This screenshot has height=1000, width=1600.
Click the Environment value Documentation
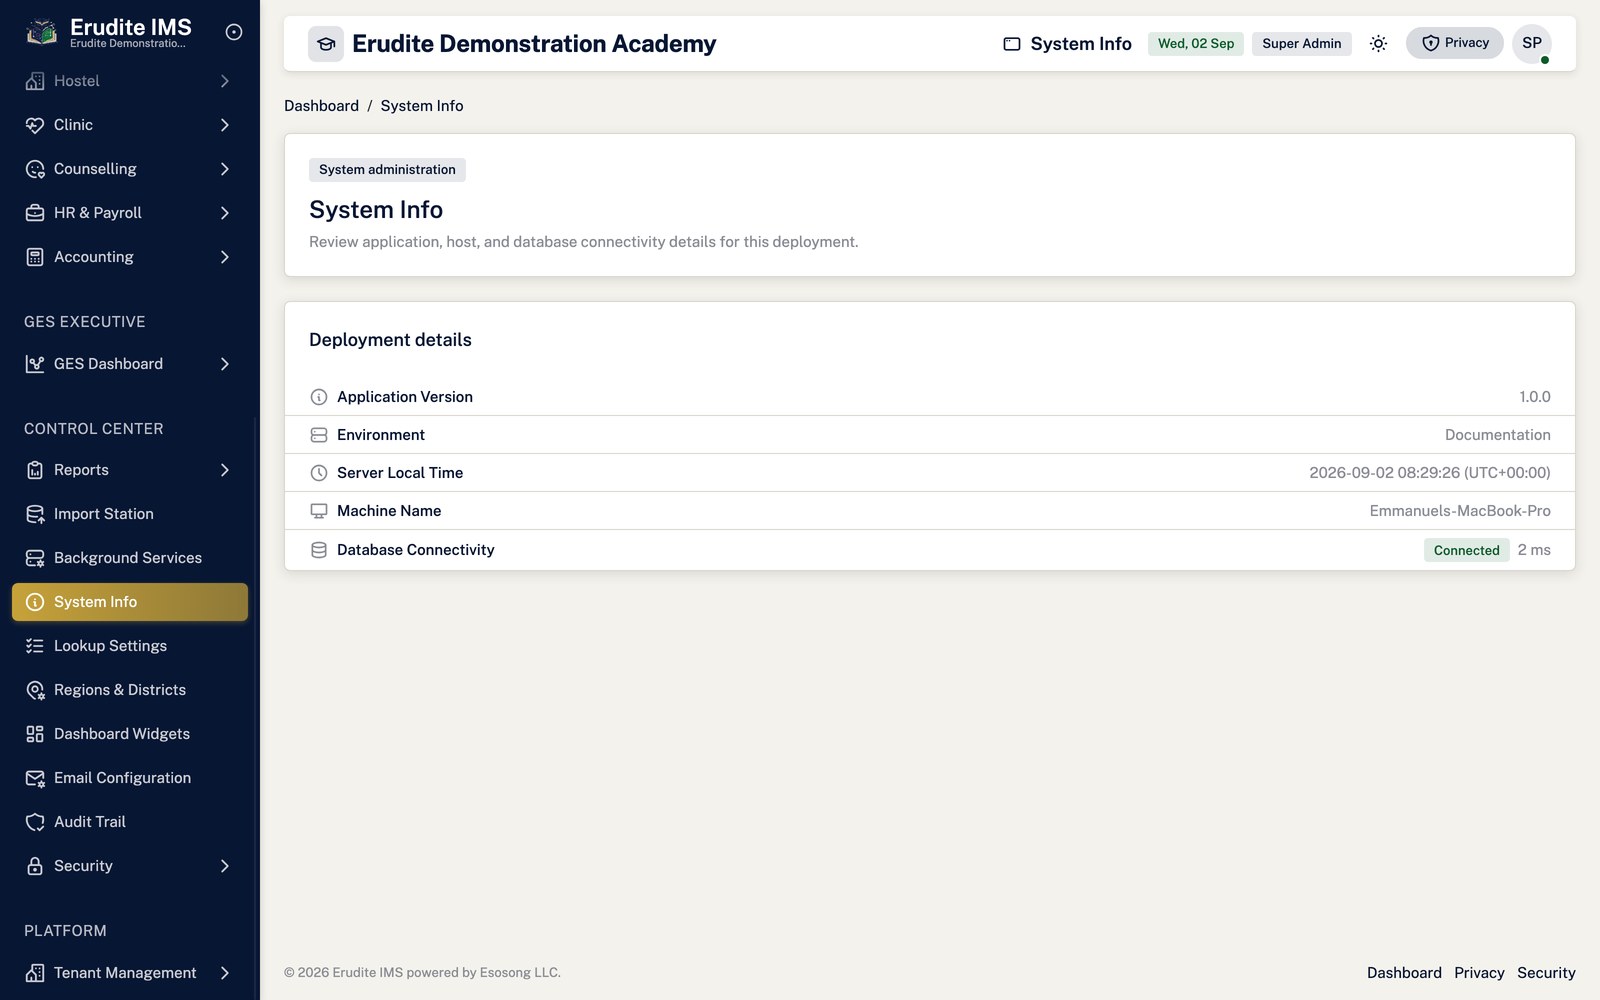point(1497,435)
